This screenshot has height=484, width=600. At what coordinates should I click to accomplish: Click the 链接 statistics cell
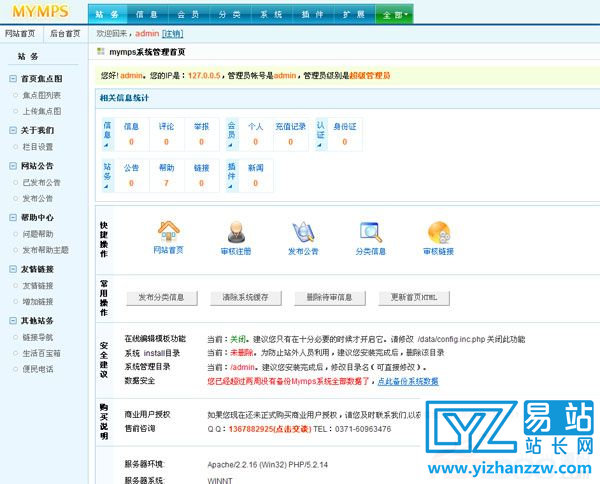pyautogui.click(x=202, y=176)
